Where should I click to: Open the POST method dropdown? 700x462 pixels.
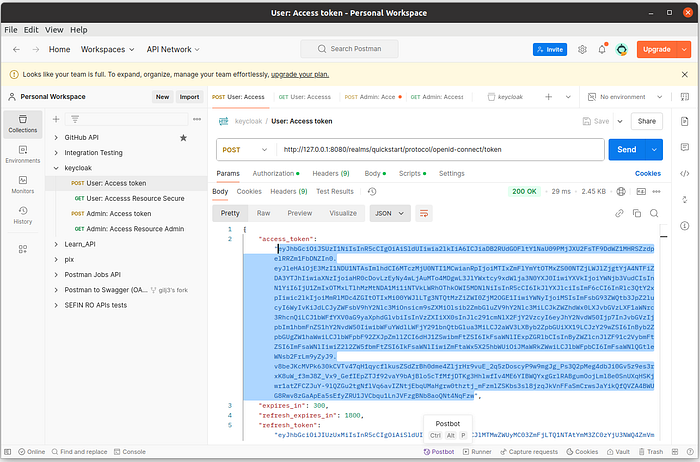tap(245, 150)
